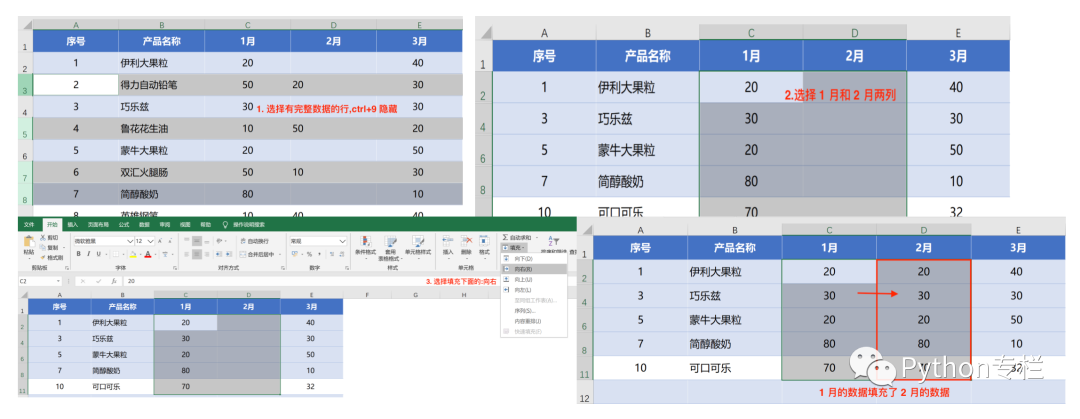This screenshot has width=1080, height=419.
Task: Decrease font size with the smaller A icon
Action: tap(170, 241)
